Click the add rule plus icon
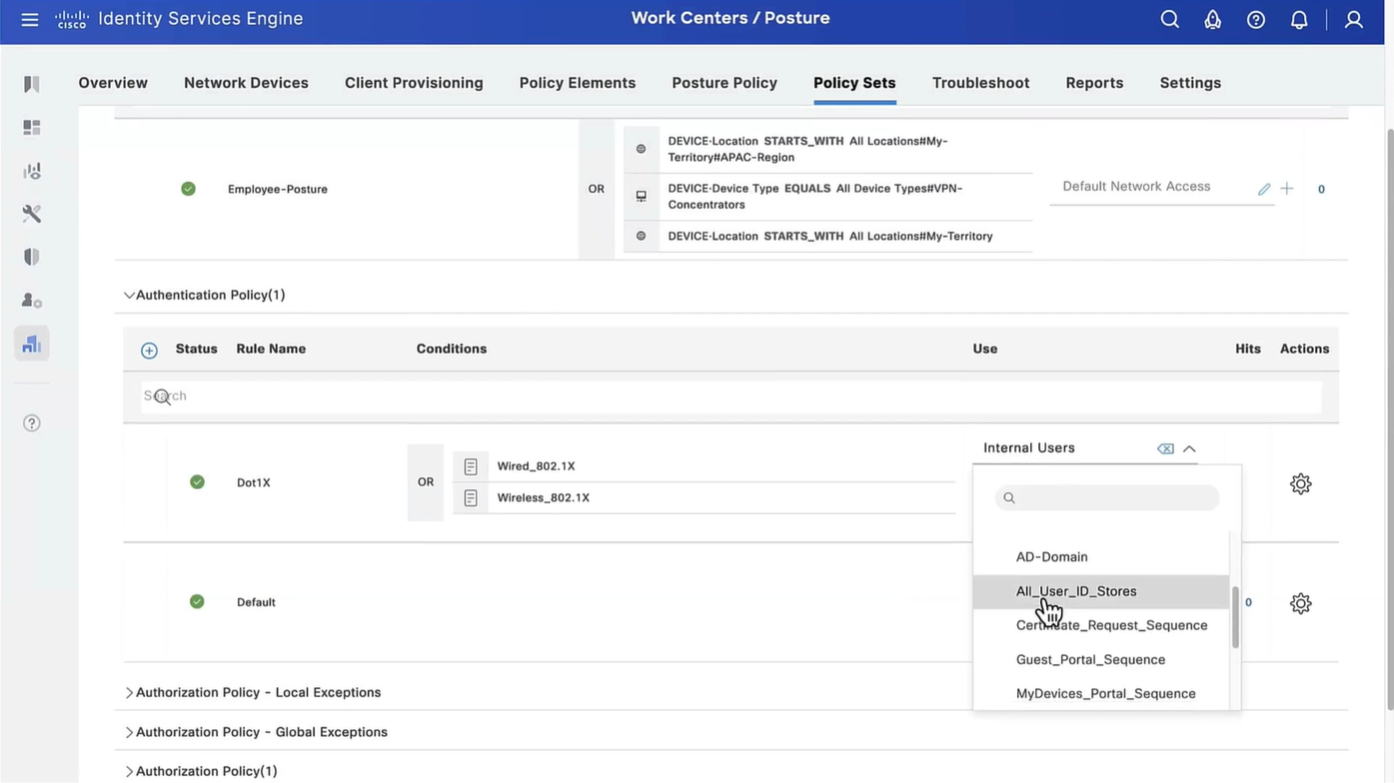 point(149,350)
